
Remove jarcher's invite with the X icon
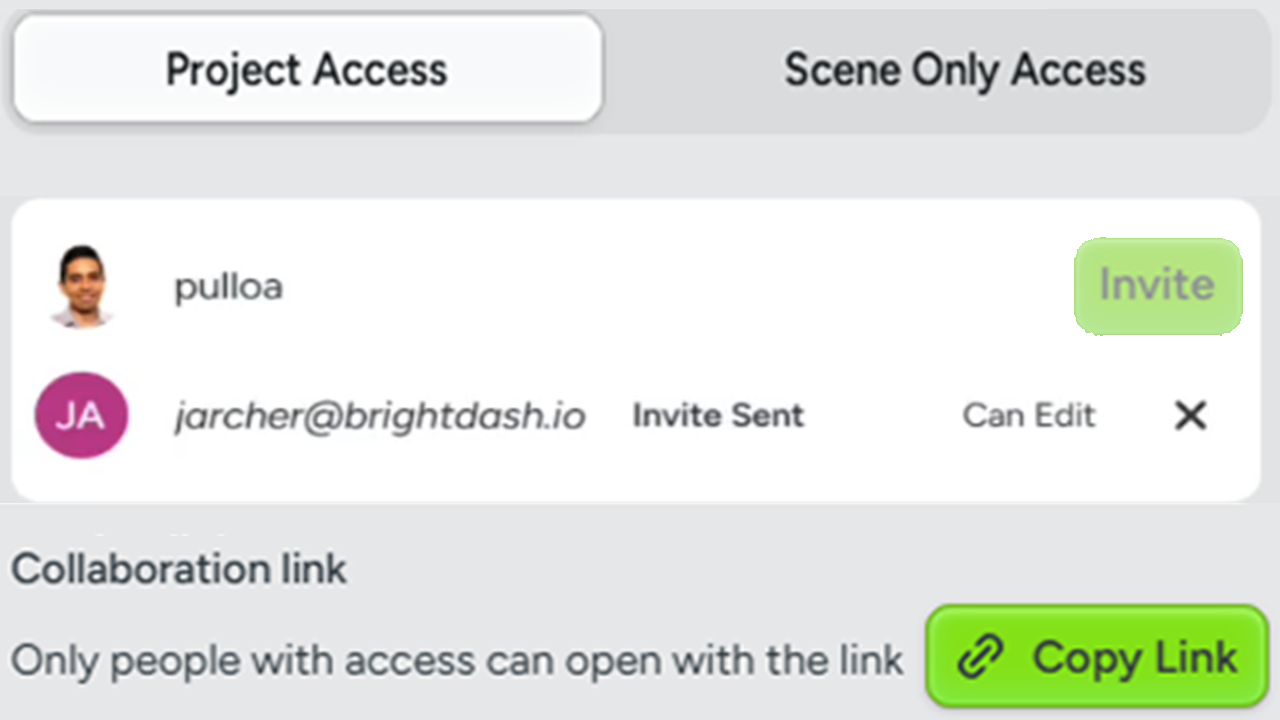pyautogui.click(x=1190, y=416)
